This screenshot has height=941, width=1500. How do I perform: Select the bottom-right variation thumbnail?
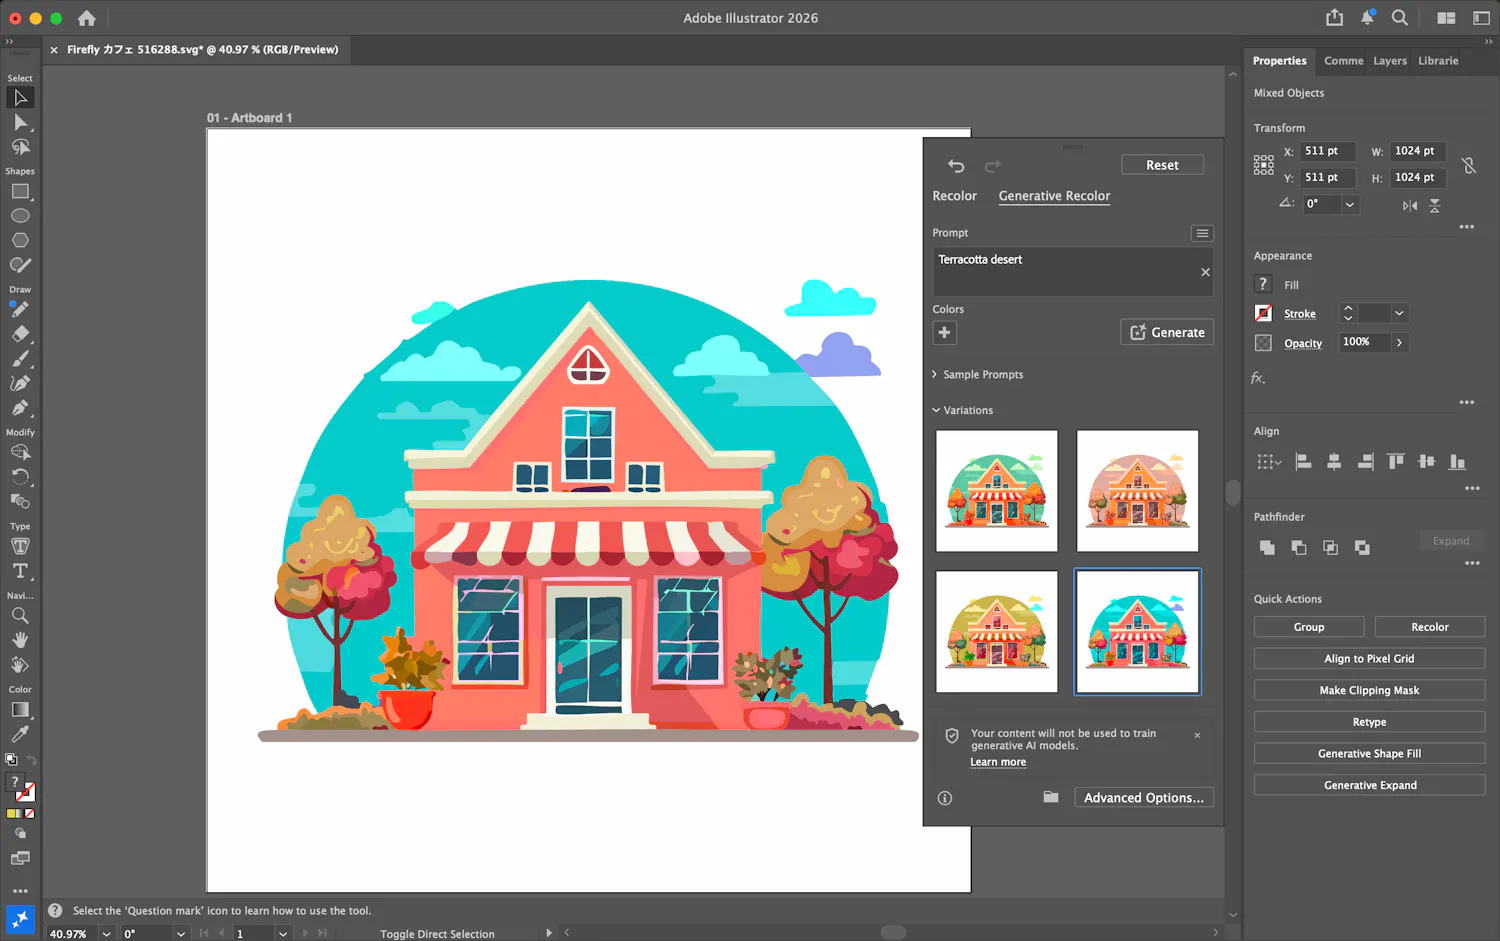[x=1137, y=632]
